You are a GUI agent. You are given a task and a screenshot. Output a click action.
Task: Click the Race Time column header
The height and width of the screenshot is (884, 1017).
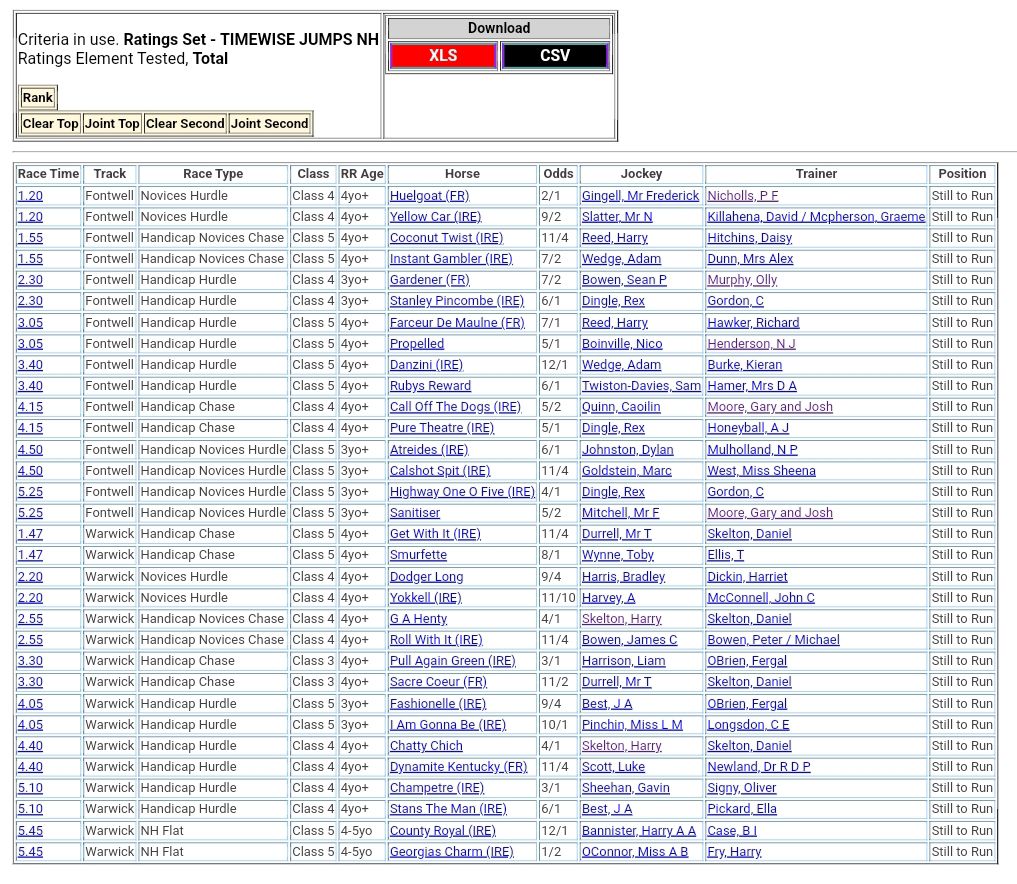[x=48, y=174]
